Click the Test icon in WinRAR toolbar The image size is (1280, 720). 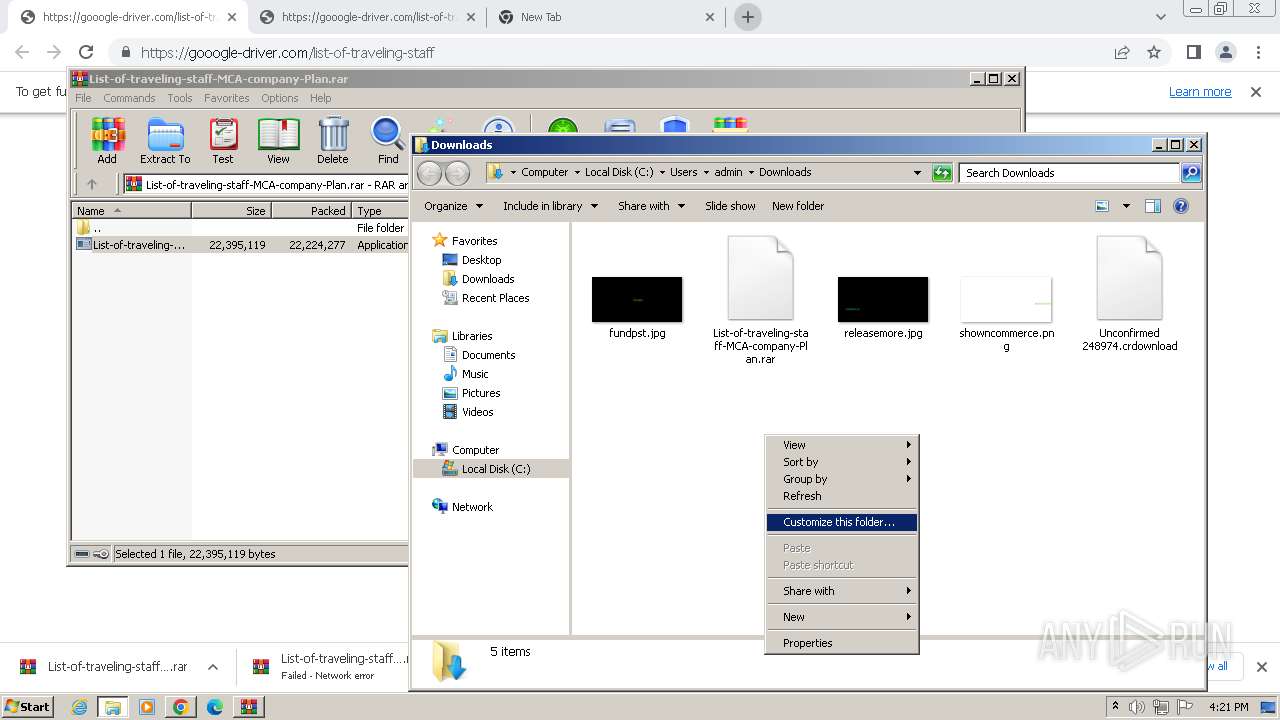click(x=223, y=140)
